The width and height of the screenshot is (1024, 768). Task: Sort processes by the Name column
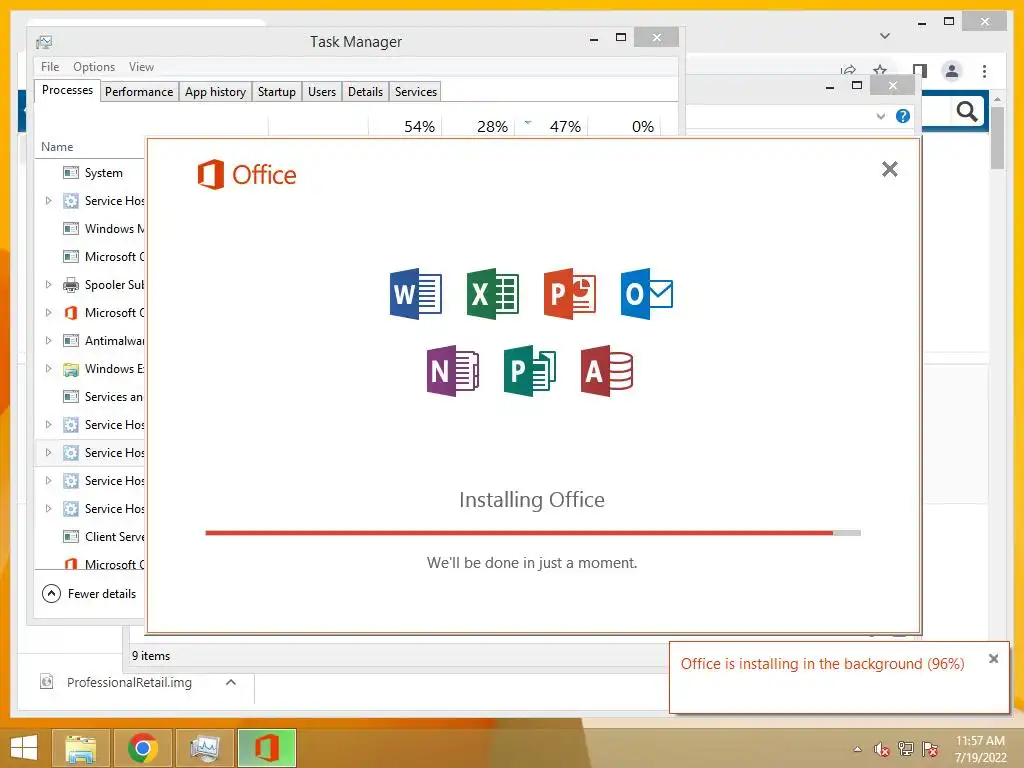point(57,146)
